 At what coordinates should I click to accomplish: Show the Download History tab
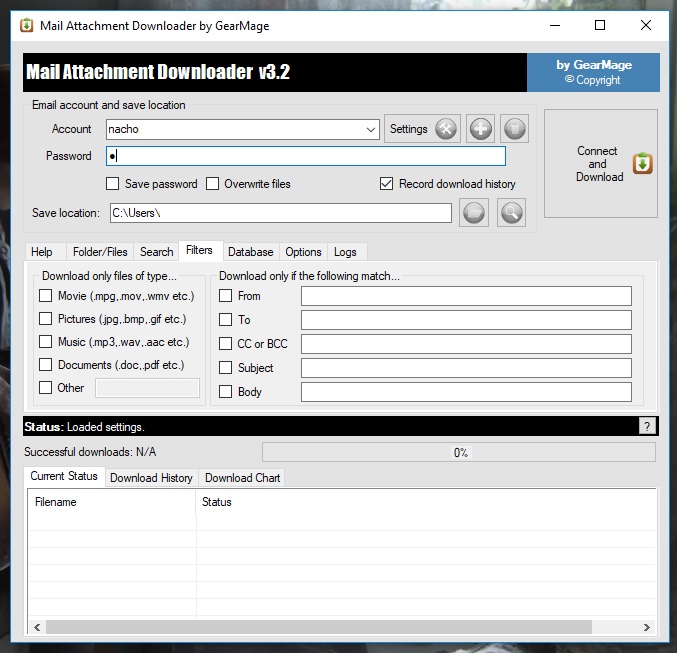(151, 478)
